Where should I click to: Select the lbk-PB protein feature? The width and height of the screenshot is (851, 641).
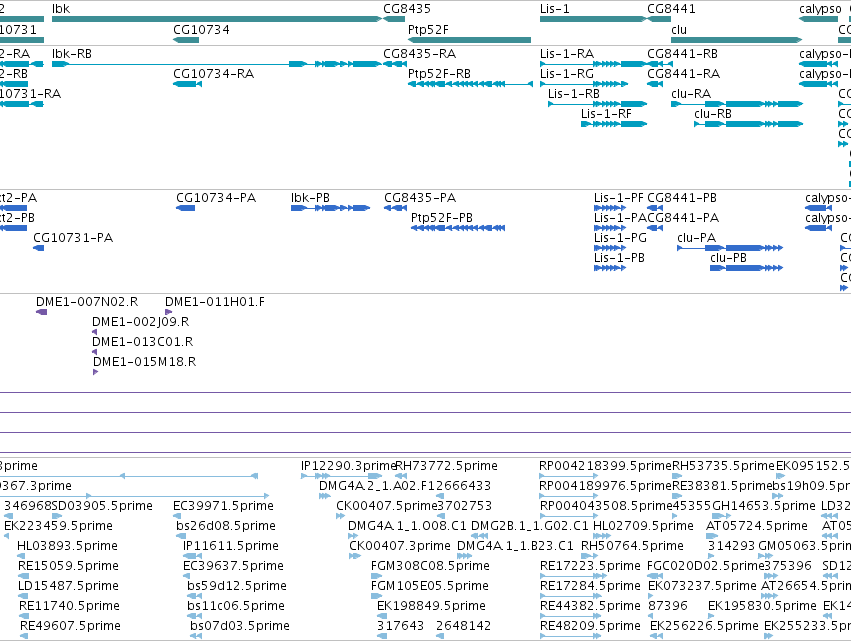(331, 208)
